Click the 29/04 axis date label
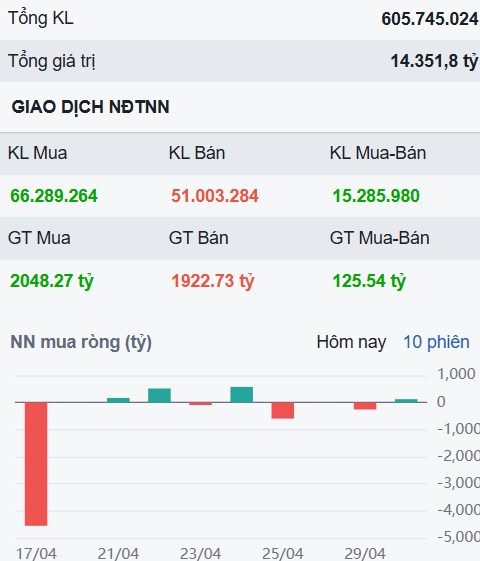Image resolution: width=480 pixels, height=561 pixels. [365, 553]
